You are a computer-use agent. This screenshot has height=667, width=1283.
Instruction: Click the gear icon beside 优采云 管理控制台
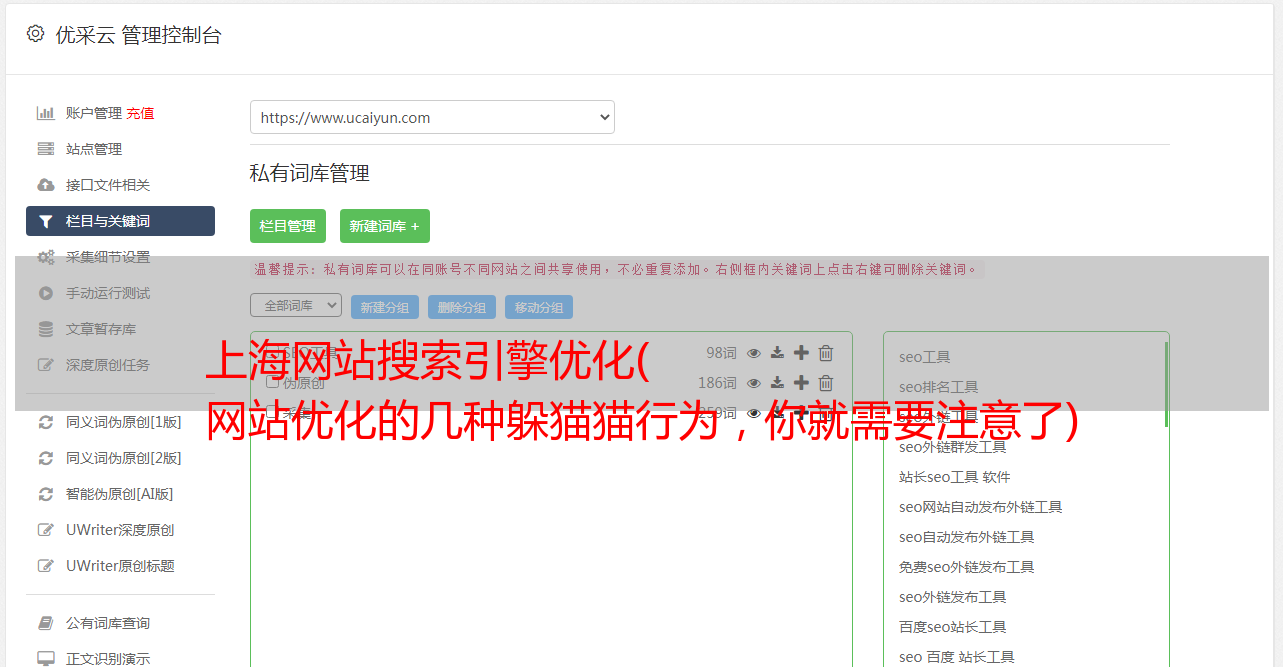click(36, 34)
